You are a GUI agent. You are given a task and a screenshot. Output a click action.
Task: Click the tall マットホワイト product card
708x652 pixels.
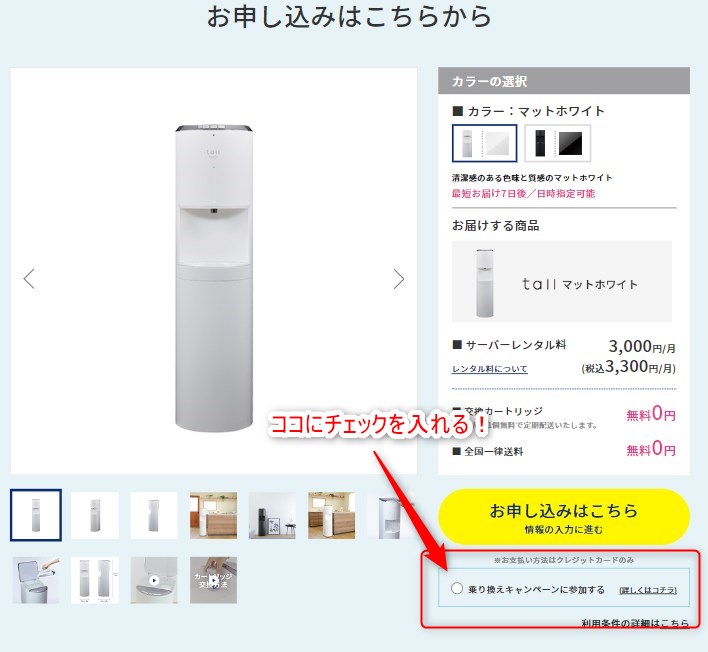coord(562,281)
